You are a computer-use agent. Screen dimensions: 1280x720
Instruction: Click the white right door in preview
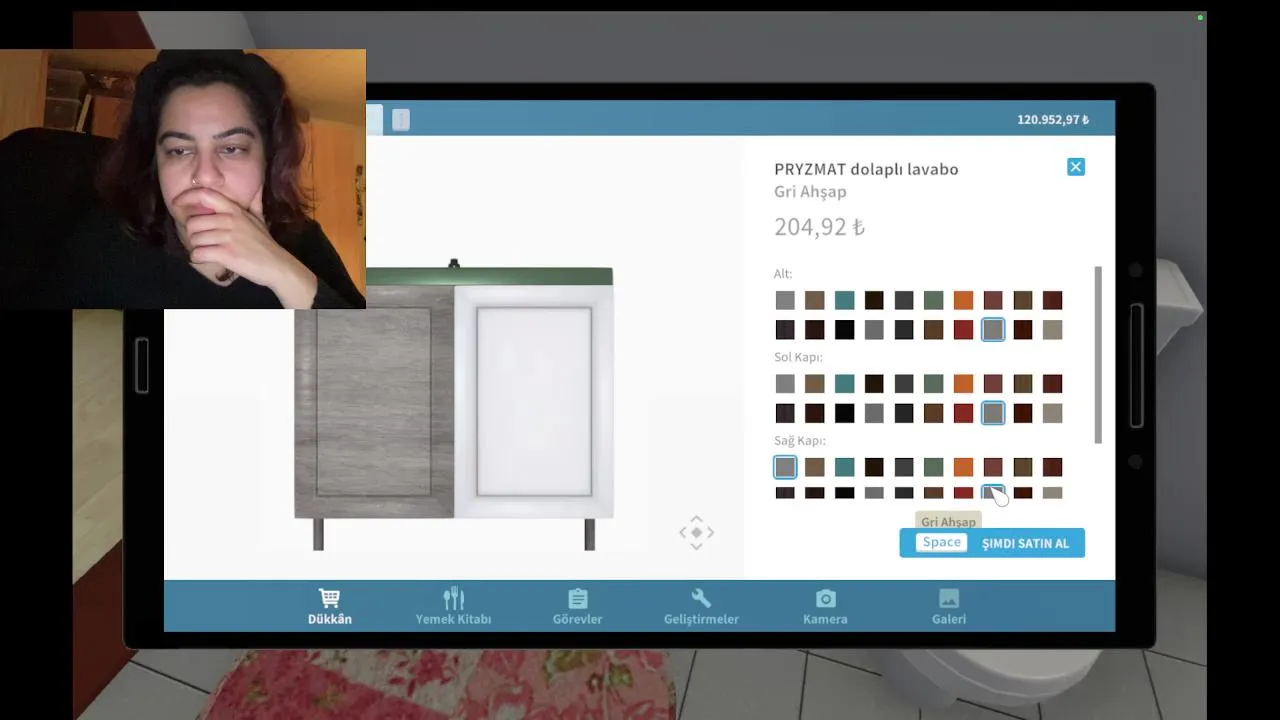[x=534, y=401]
